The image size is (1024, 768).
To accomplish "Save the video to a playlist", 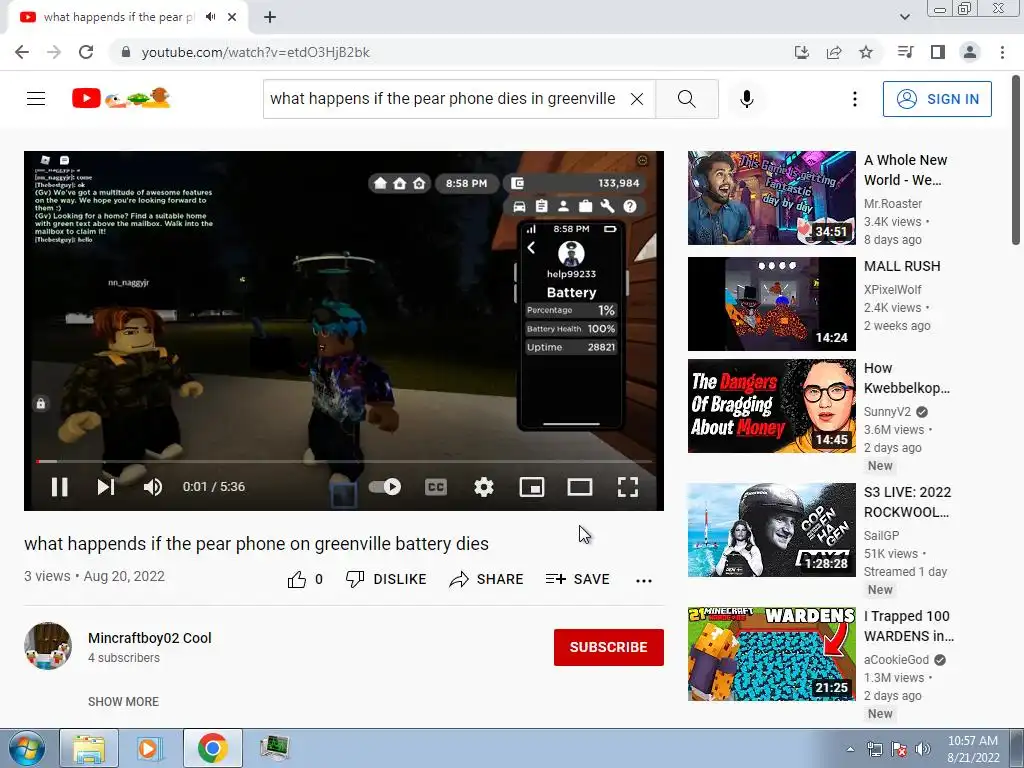I will 578,579.
